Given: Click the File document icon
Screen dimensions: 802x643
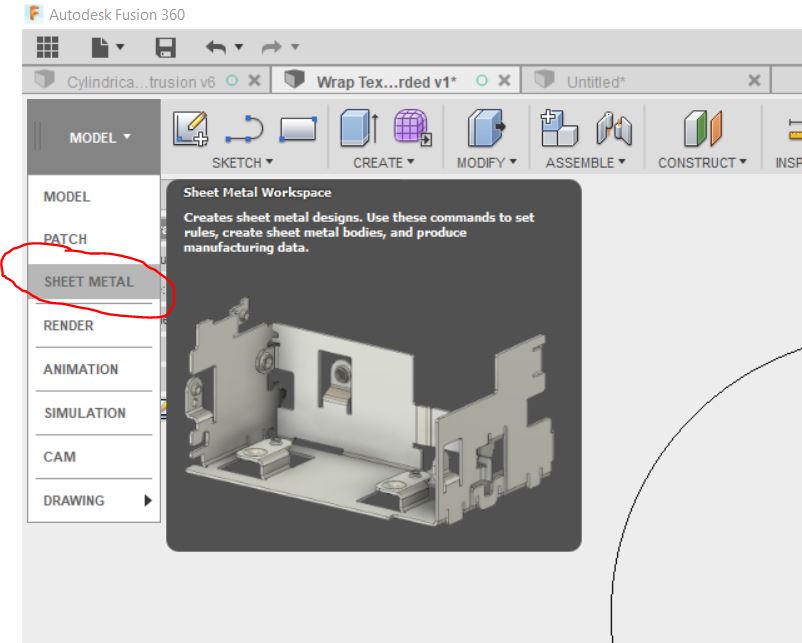Looking at the screenshot, I should point(100,47).
